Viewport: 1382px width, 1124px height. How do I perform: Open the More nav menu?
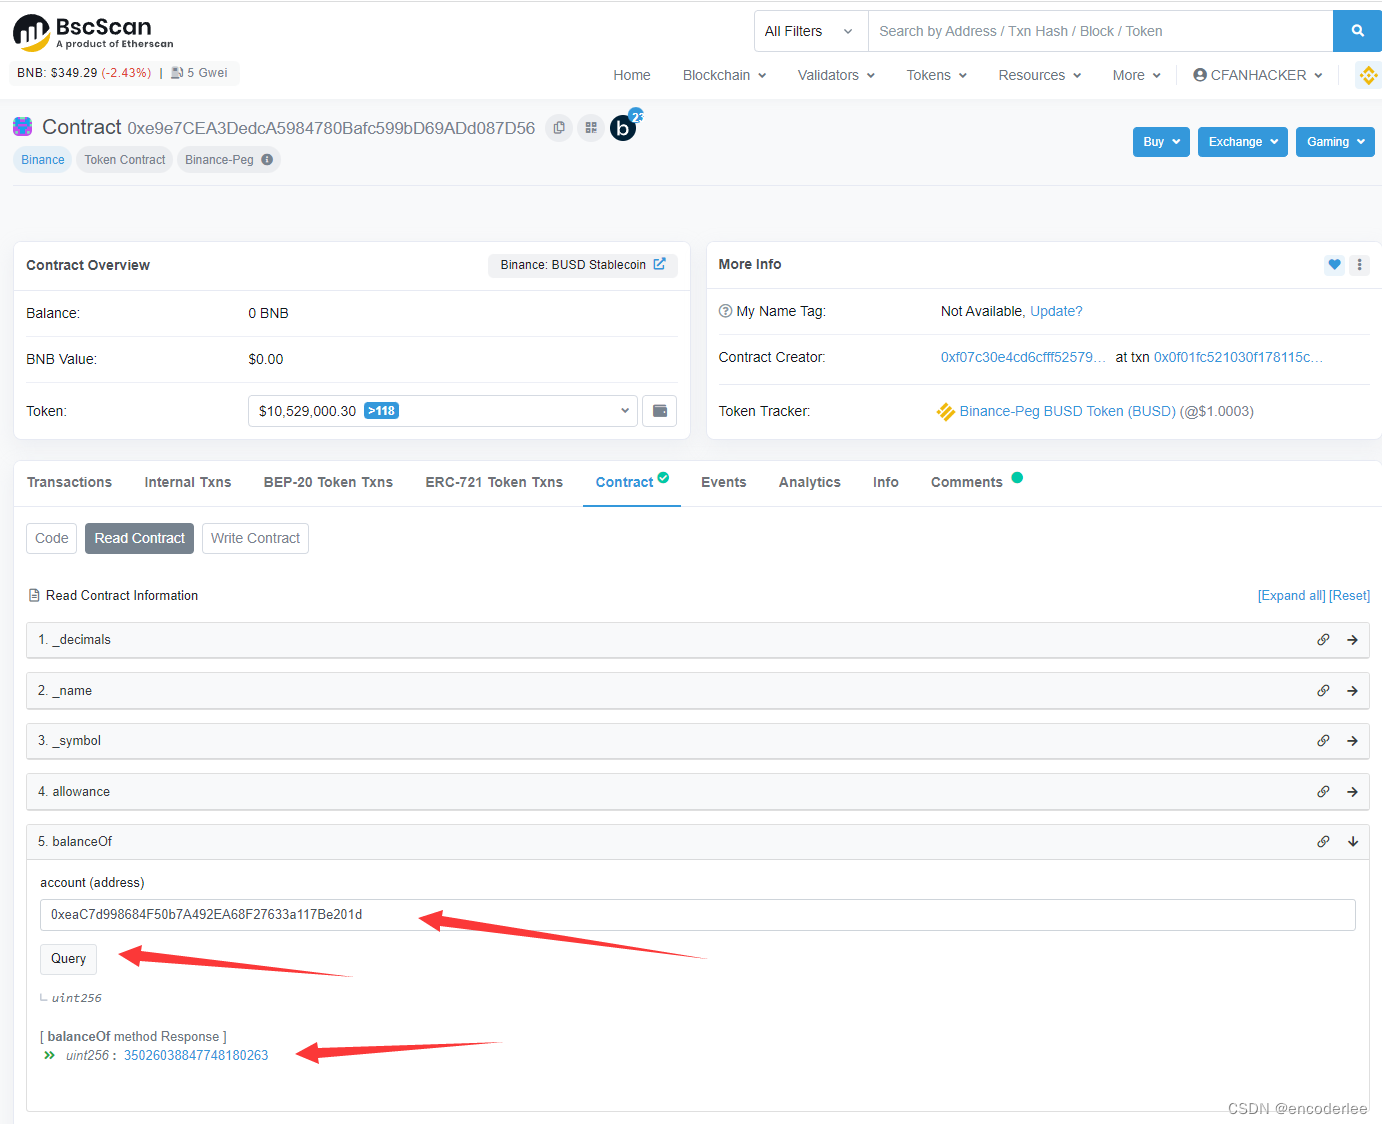point(1136,75)
